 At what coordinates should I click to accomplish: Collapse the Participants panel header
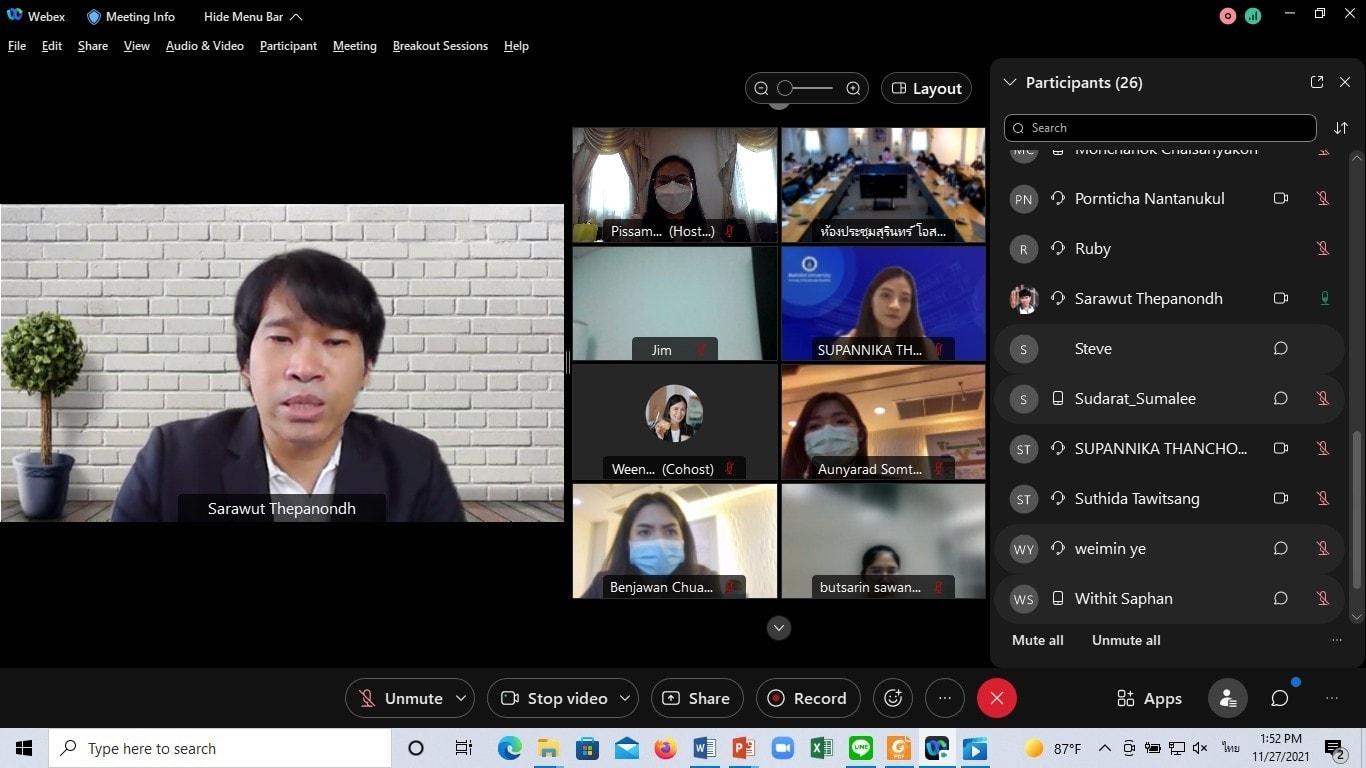(x=1009, y=82)
